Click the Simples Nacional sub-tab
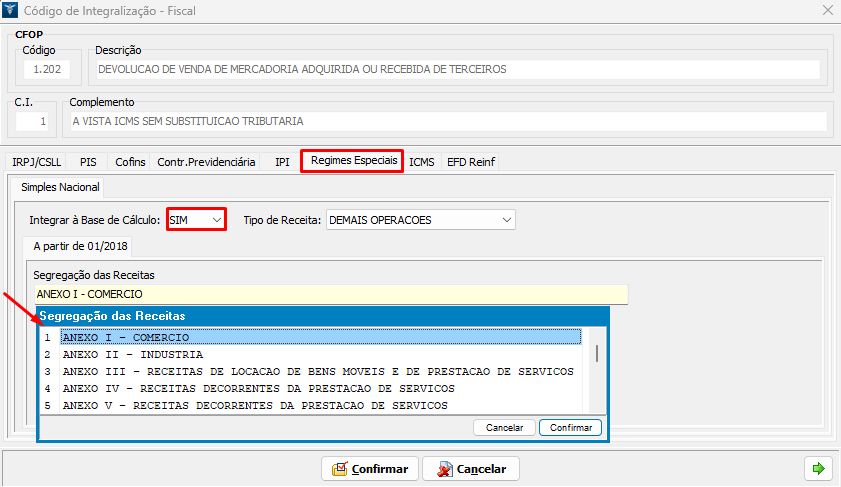This screenshot has height=487, width=841. tap(61, 188)
